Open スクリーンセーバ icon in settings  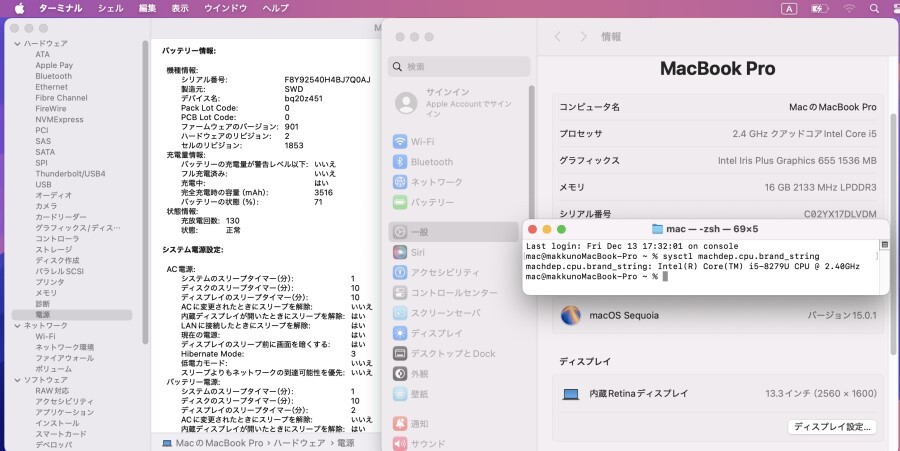[400, 313]
